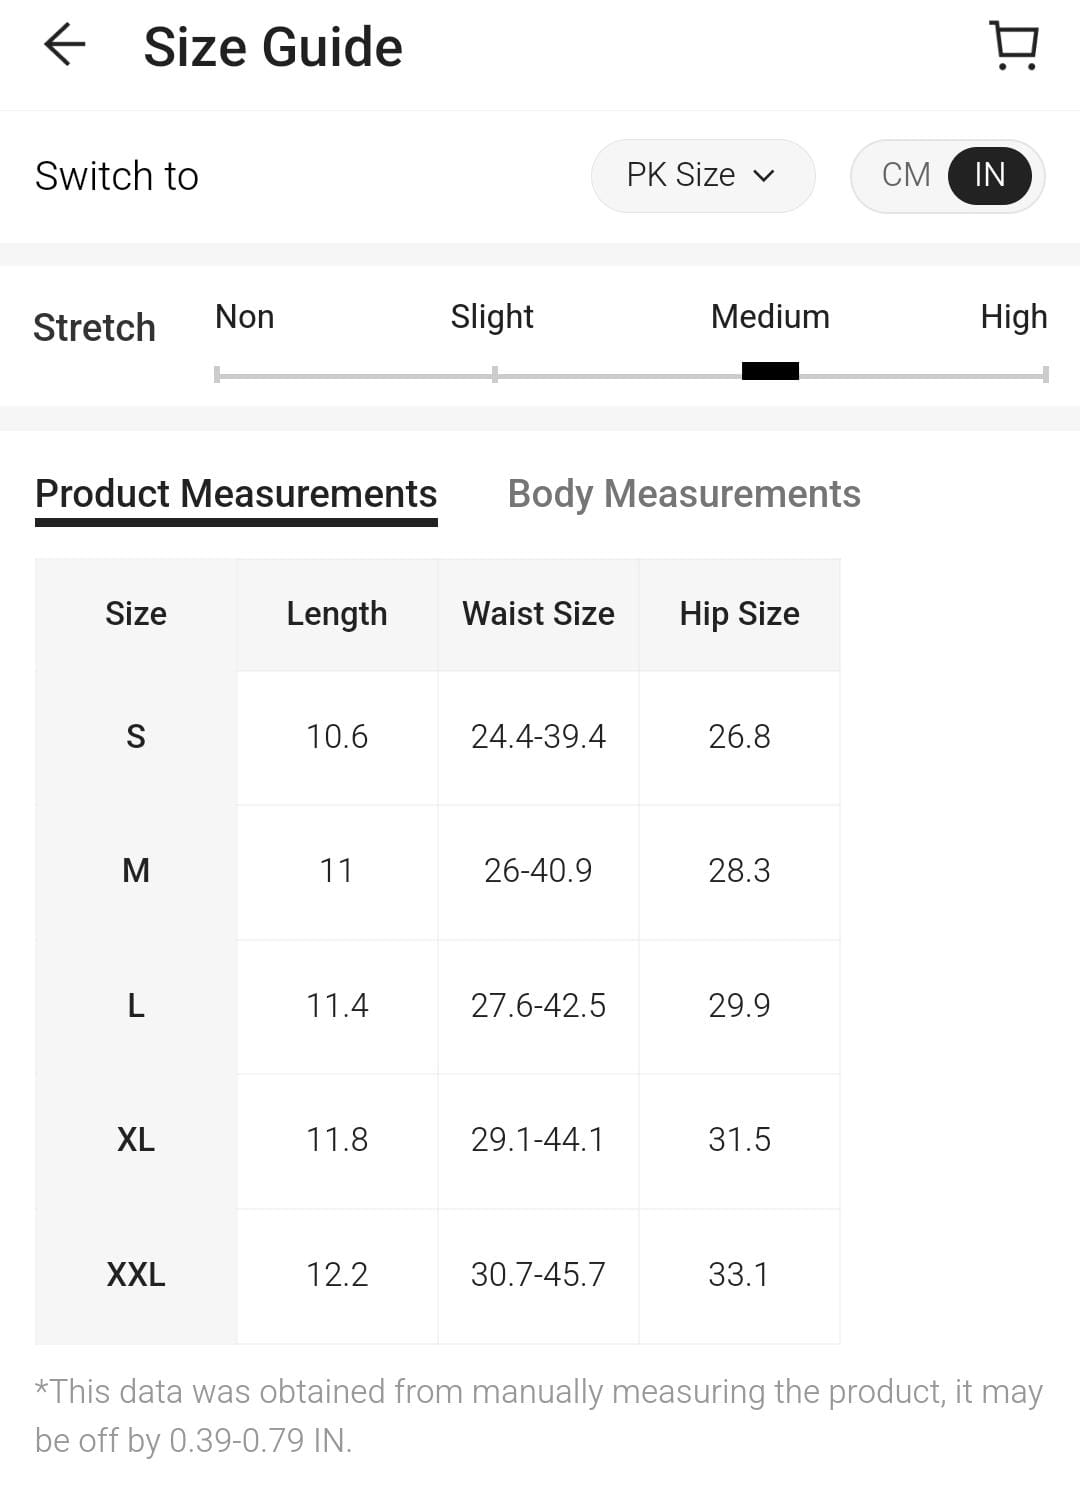Toggle the CM/IN unit switch
Image resolution: width=1080 pixels, height=1491 pixels.
pyautogui.click(x=947, y=175)
